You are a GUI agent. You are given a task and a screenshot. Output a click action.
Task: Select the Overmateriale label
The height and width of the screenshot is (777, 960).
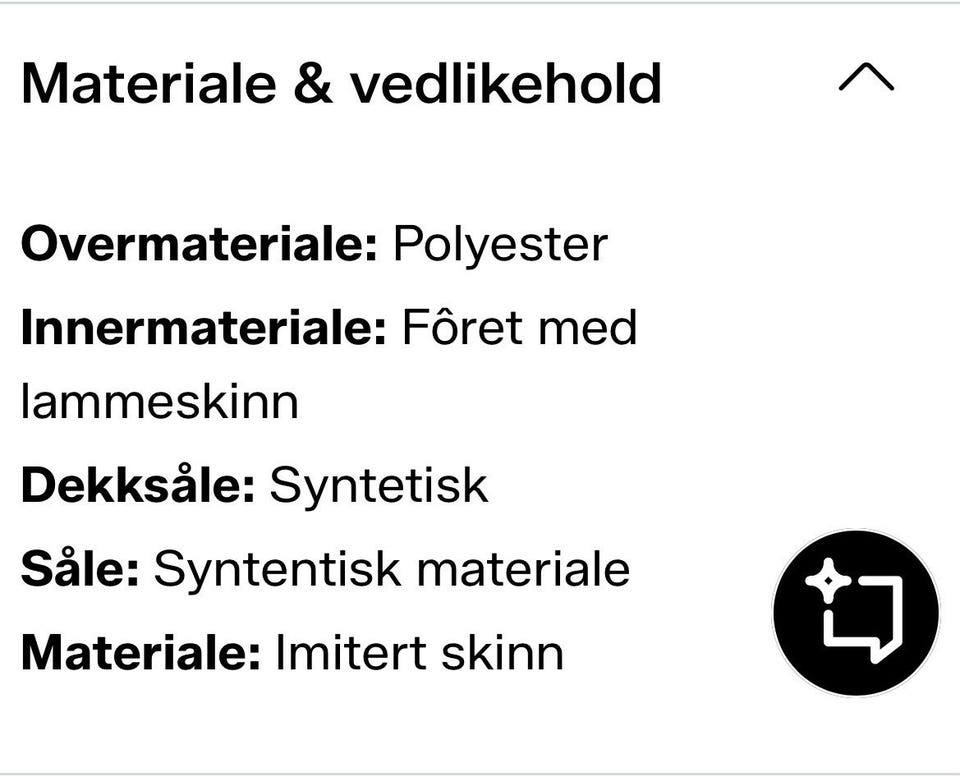[x=199, y=244]
